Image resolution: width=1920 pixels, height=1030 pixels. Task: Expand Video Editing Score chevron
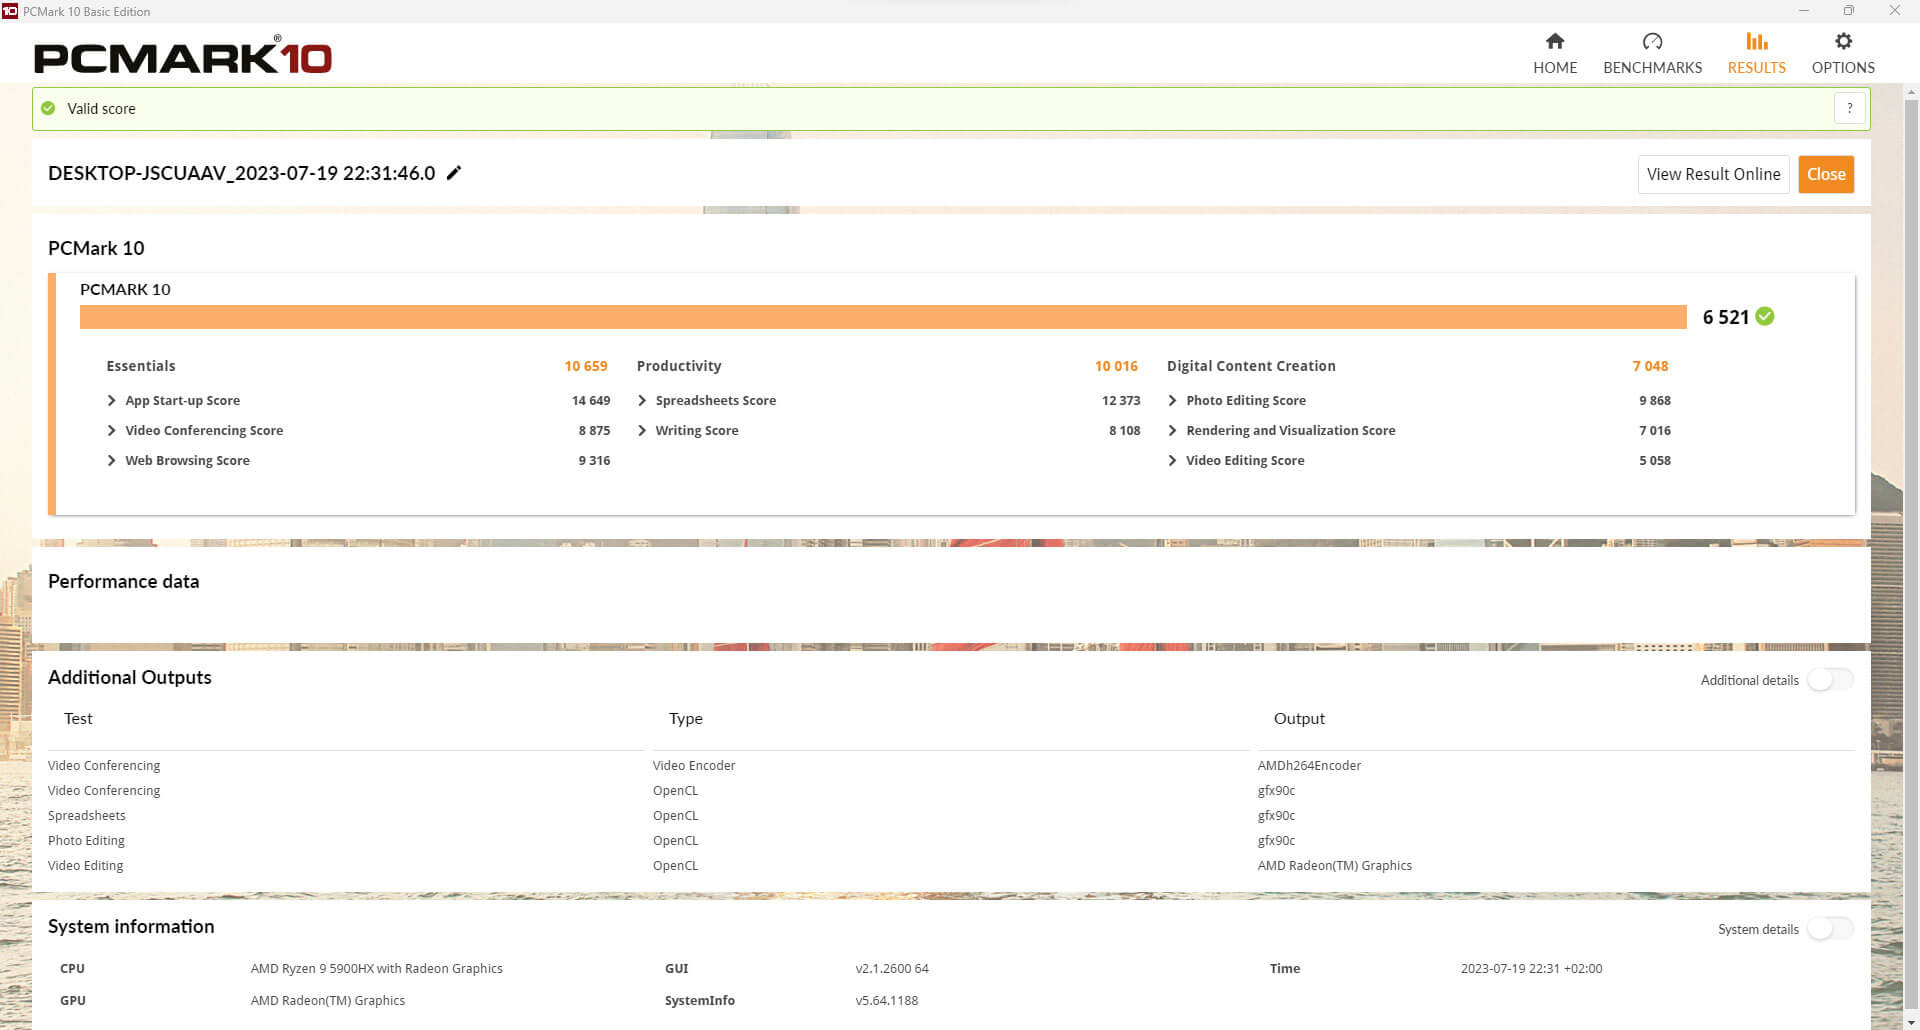click(1172, 460)
